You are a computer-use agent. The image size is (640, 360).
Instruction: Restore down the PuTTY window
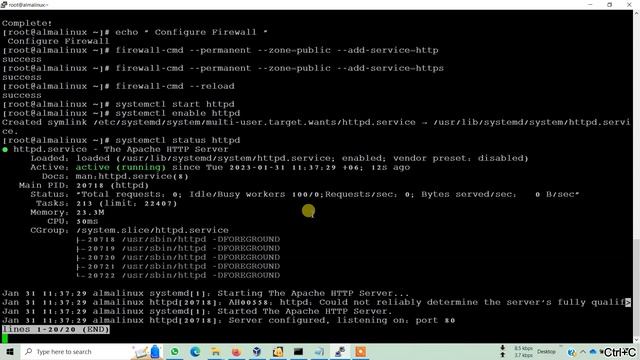click(x=609, y=4)
